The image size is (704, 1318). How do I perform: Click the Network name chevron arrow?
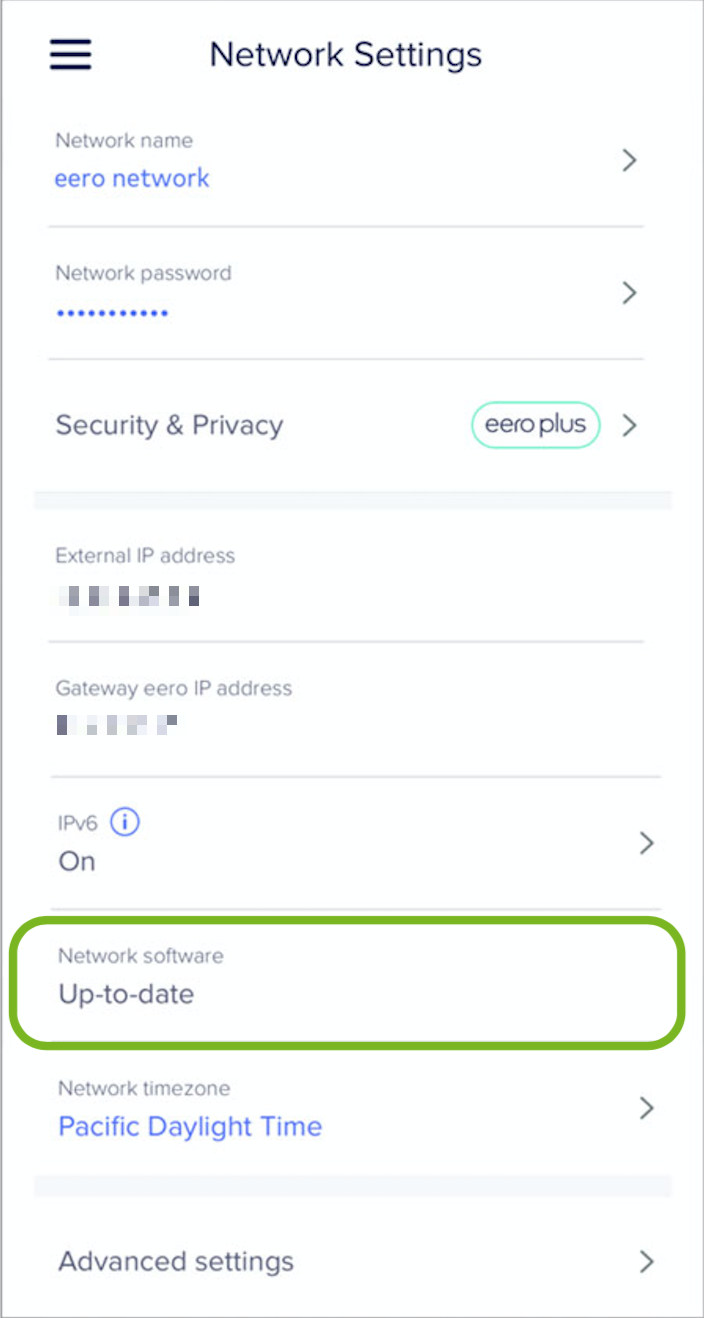point(629,160)
